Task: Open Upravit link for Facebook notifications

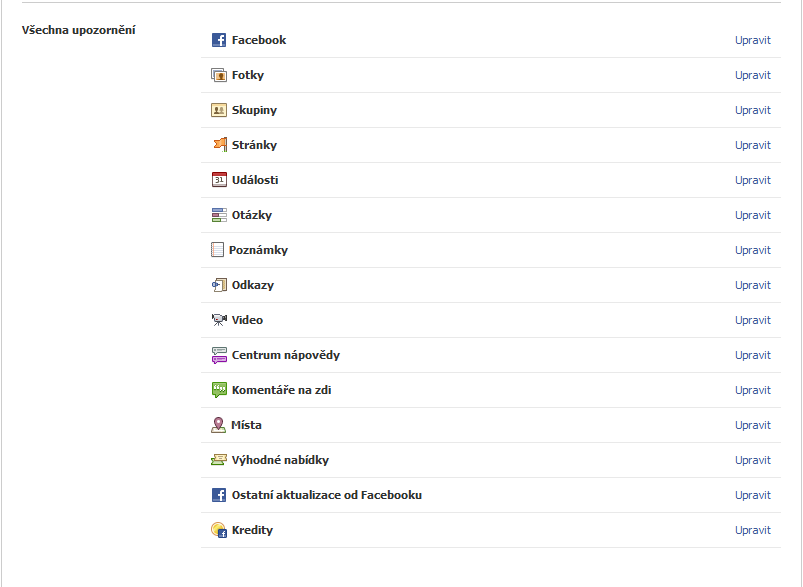Action: [753, 40]
